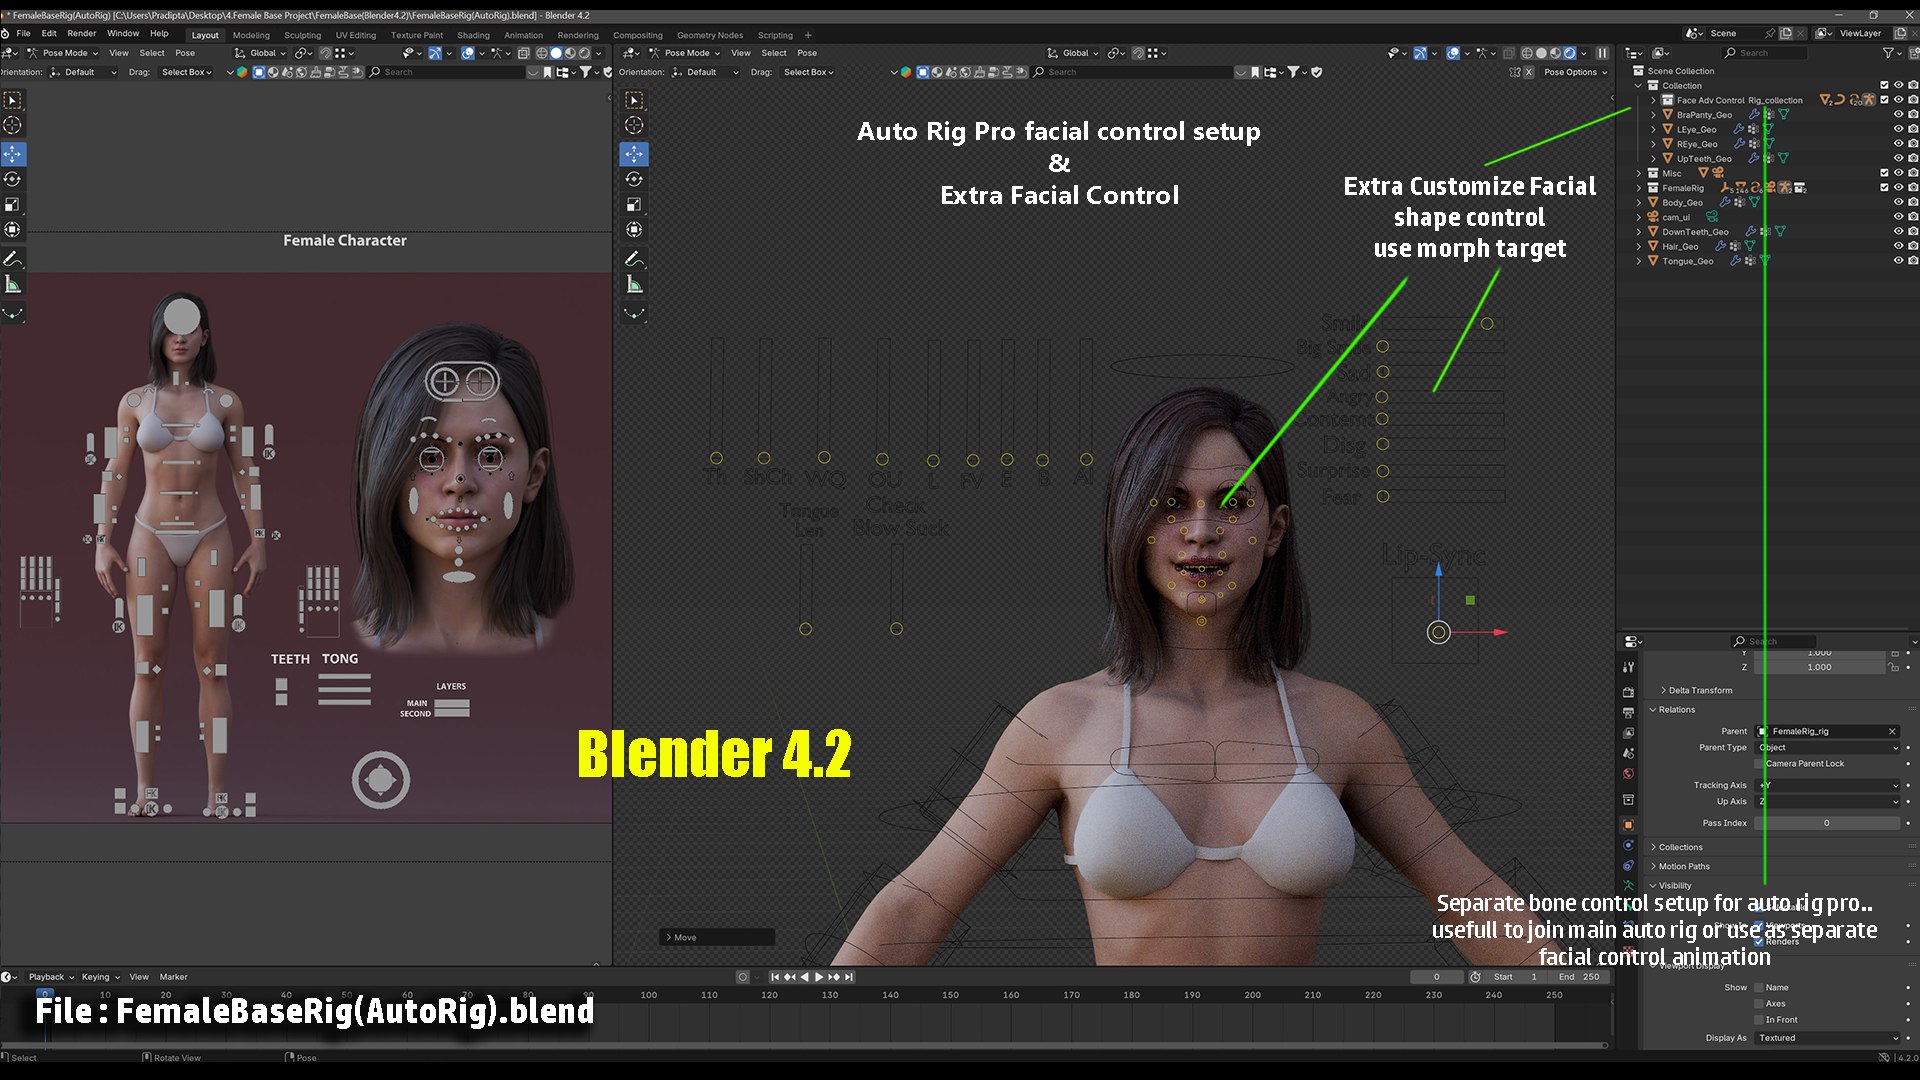The image size is (1920, 1080).
Task: Select the Scale tool in right viewport toolbar
Action: pyautogui.click(x=634, y=204)
